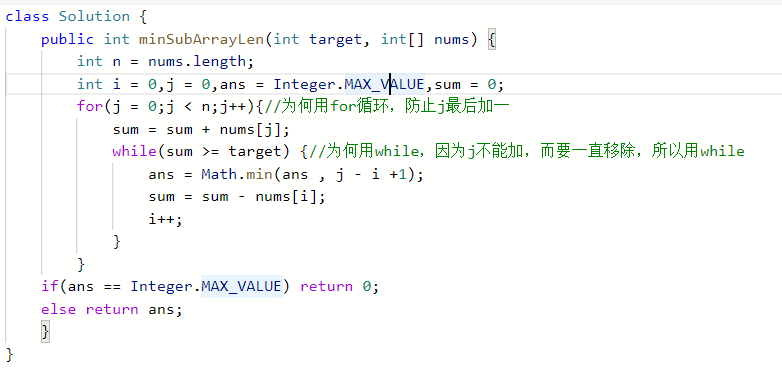Click the "while" keyword of the inner loop
The image size is (782, 376).
coord(135,151)
